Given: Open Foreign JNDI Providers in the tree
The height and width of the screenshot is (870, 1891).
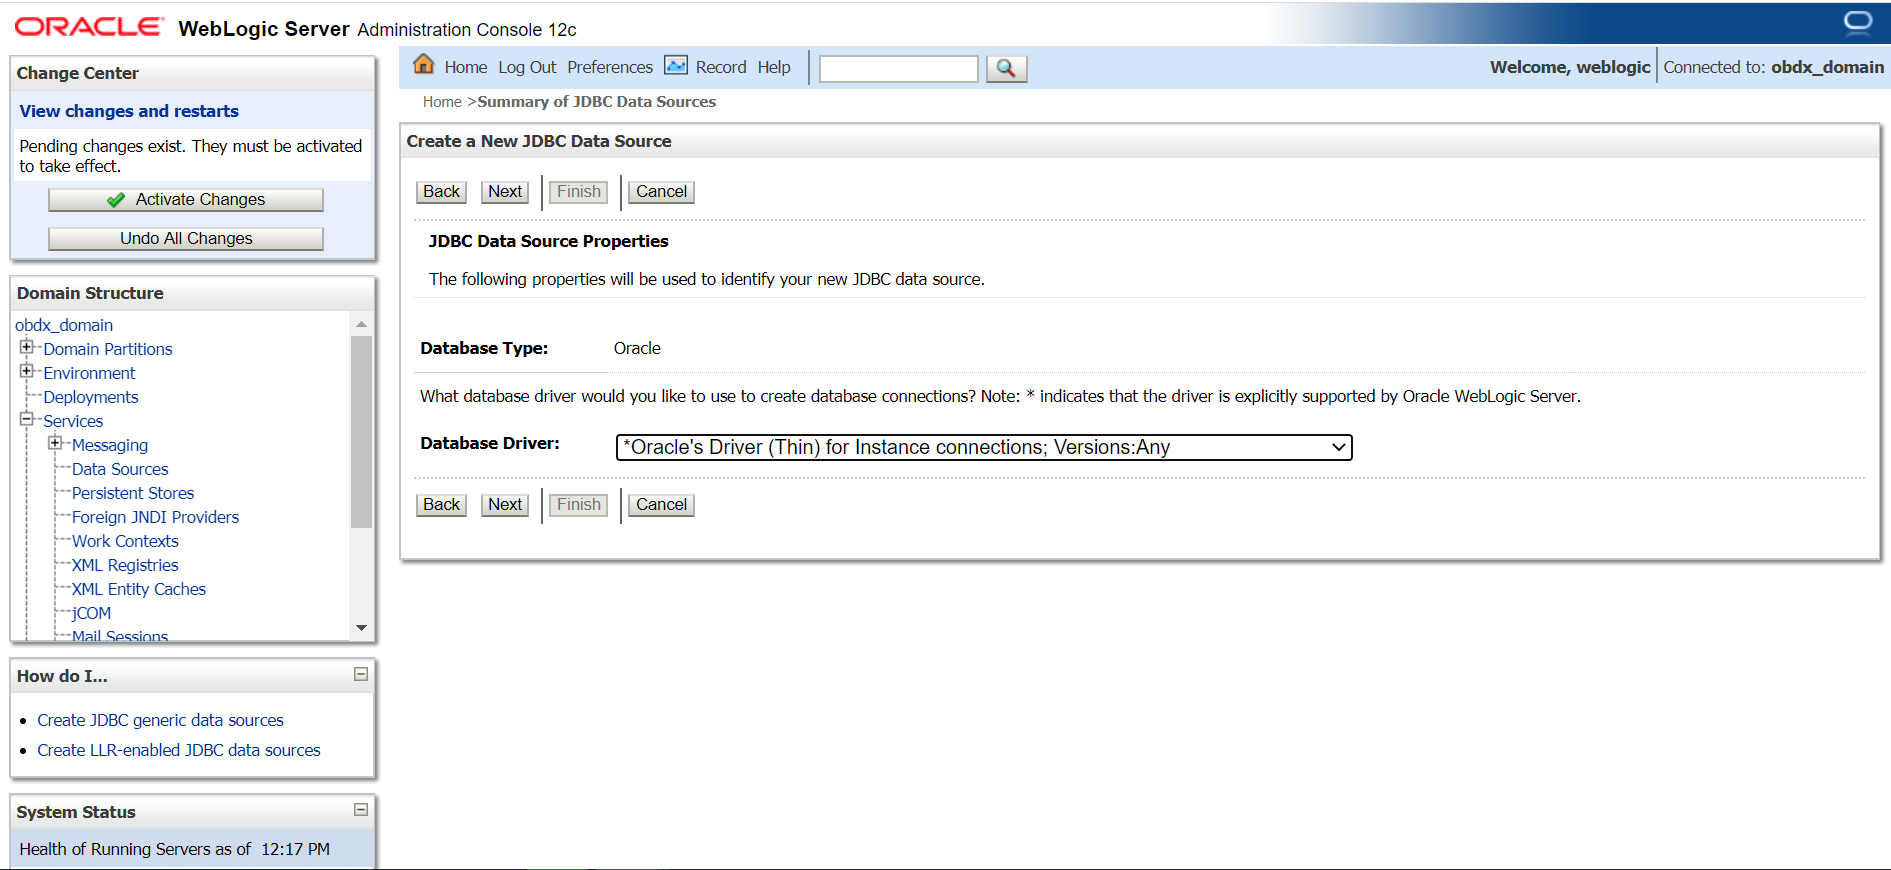Looking at the screenshot, I should pyautogui.click(x=156, y=517).
